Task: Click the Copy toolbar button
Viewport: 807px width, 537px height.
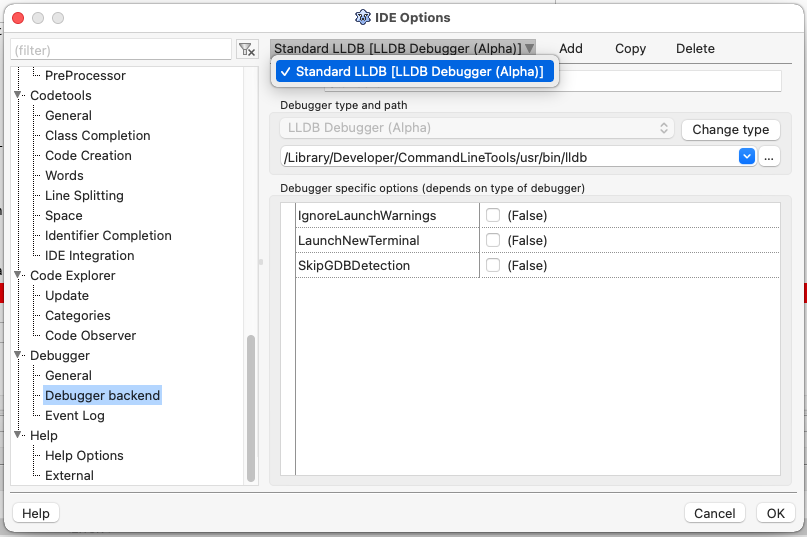Action: pos(630,48)
